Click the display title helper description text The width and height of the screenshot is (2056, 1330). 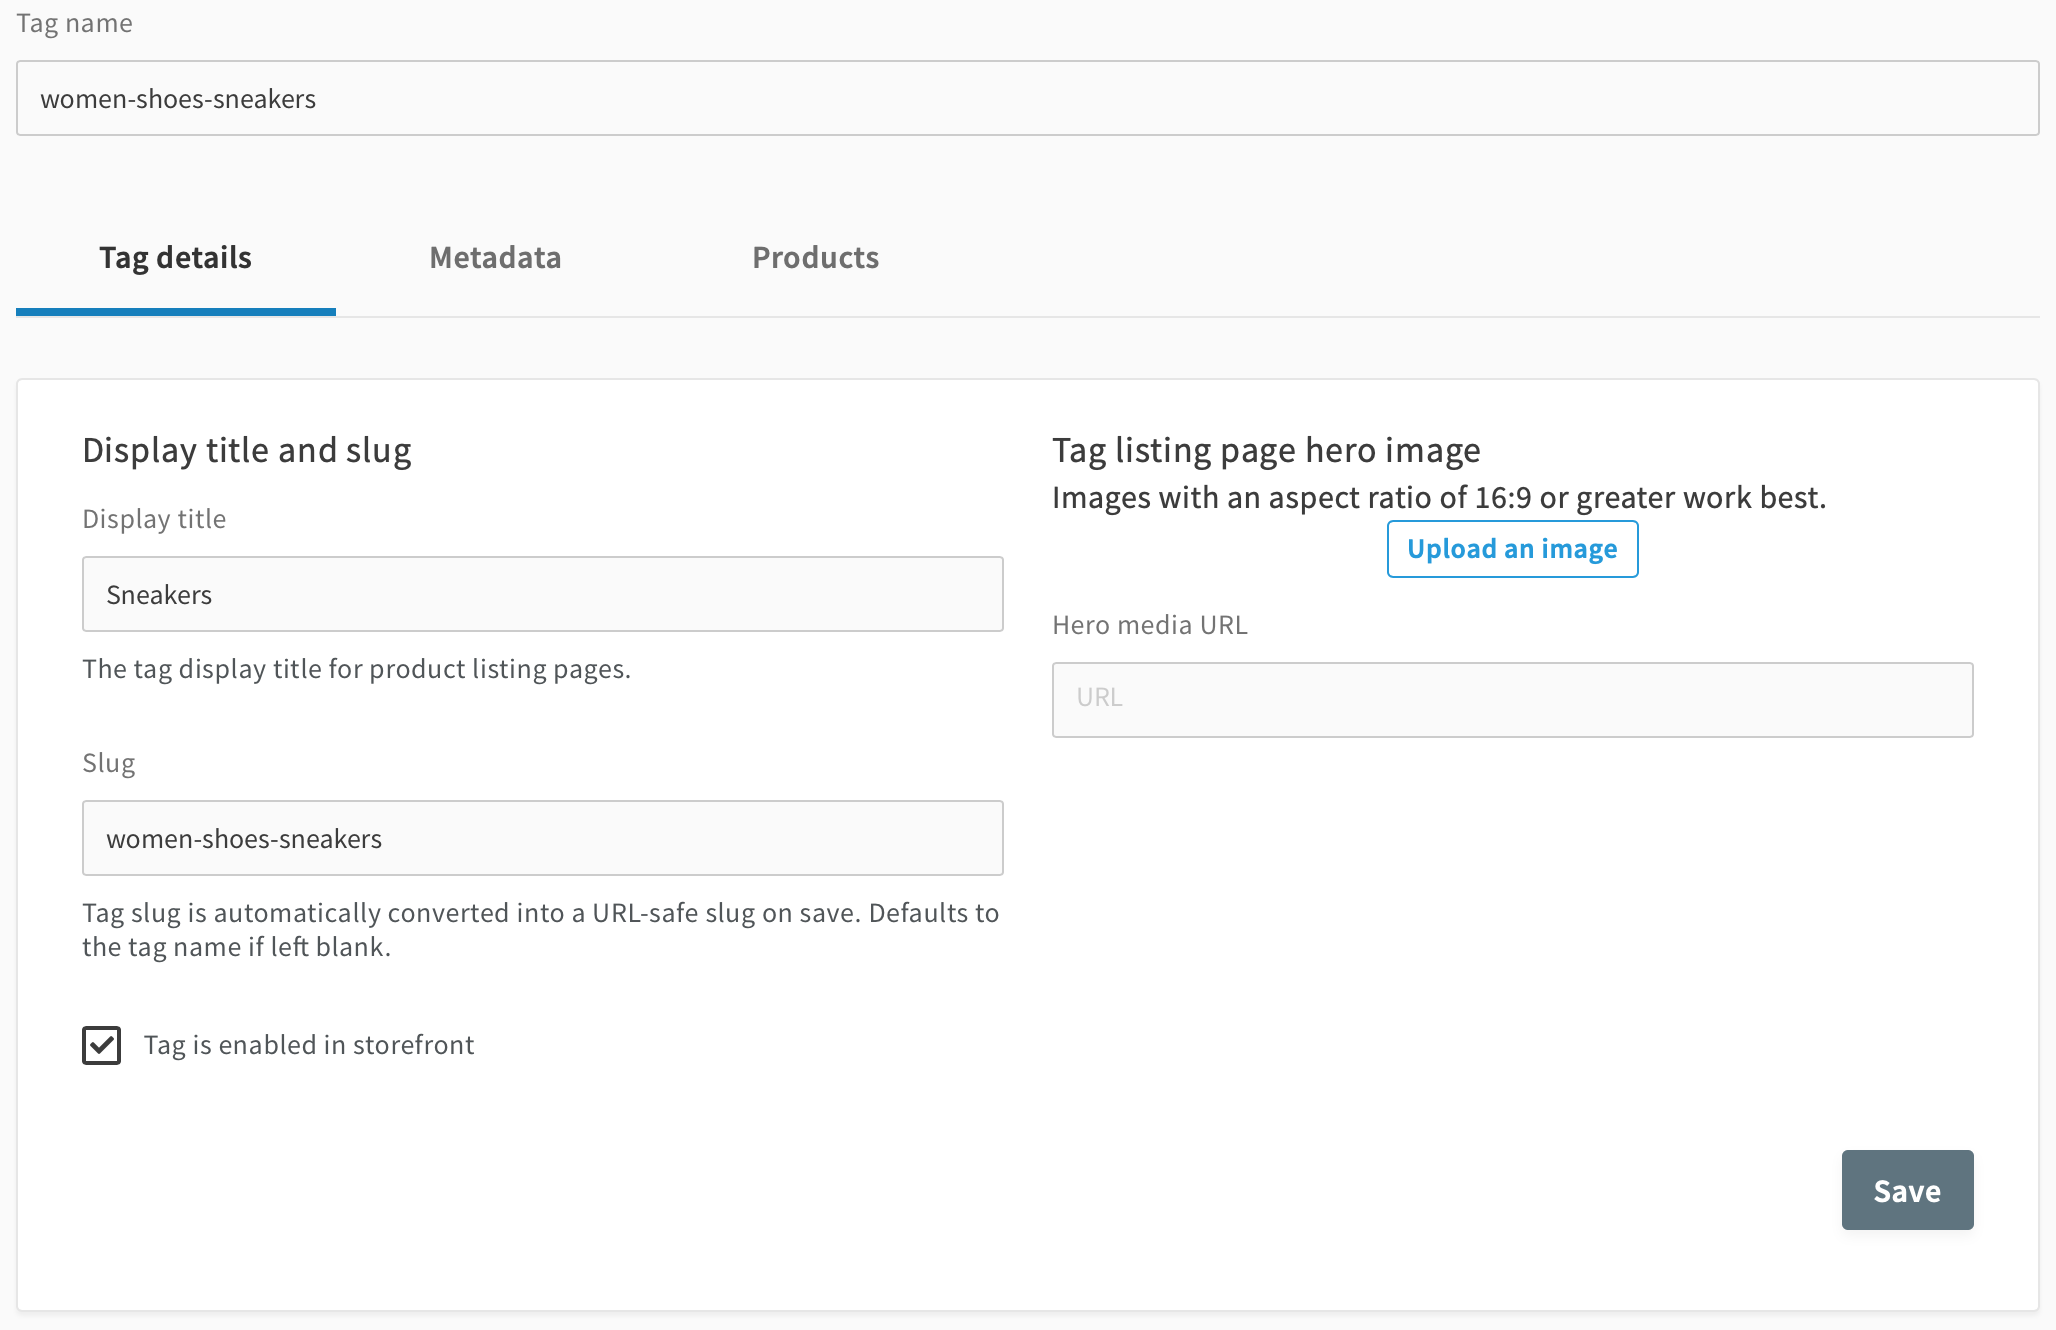pyautogui.click(x=356, y=669)
